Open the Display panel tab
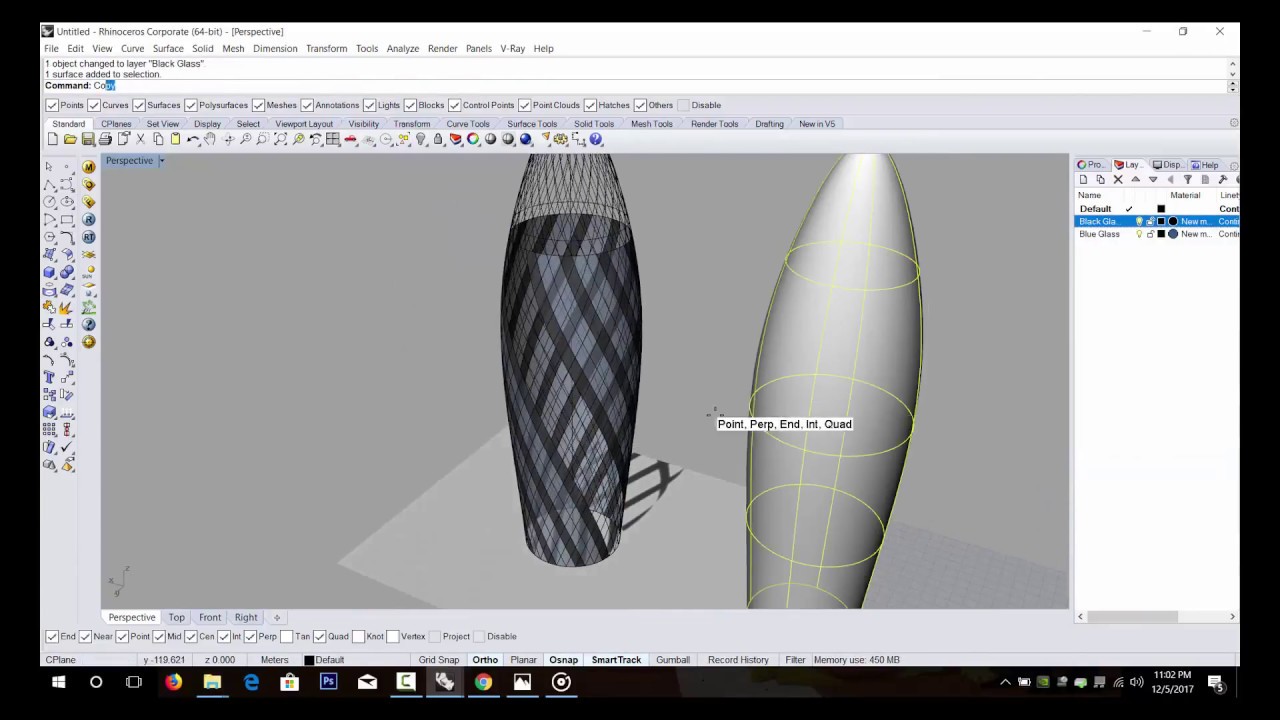 pyautogui.click(x=1166, y=165)
